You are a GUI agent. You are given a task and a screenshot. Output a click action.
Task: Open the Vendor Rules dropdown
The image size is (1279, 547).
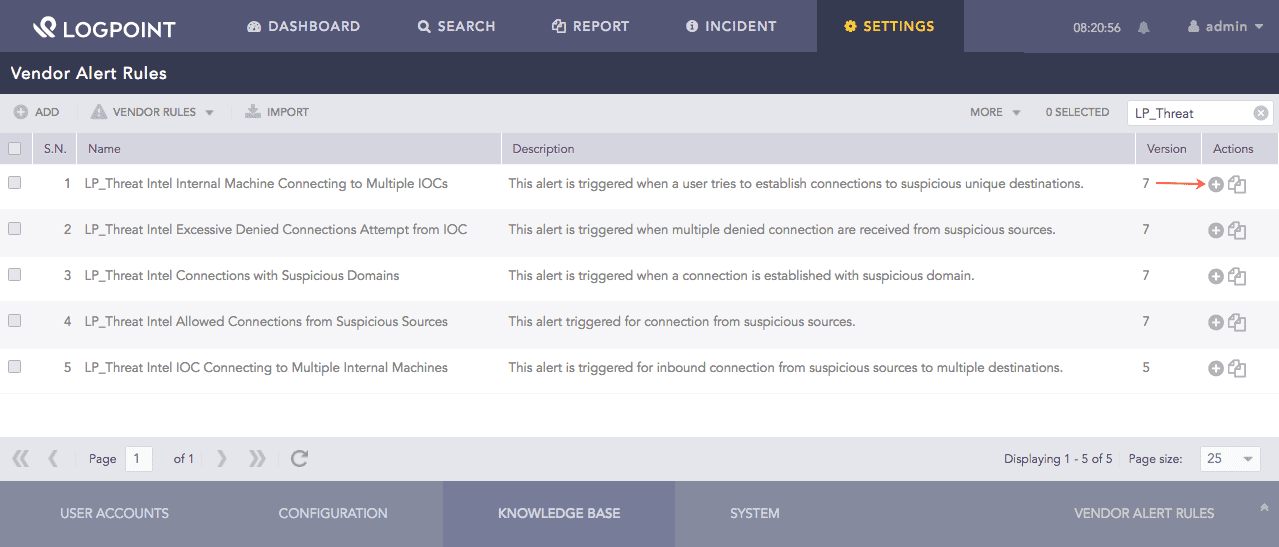tap(153, 112)
